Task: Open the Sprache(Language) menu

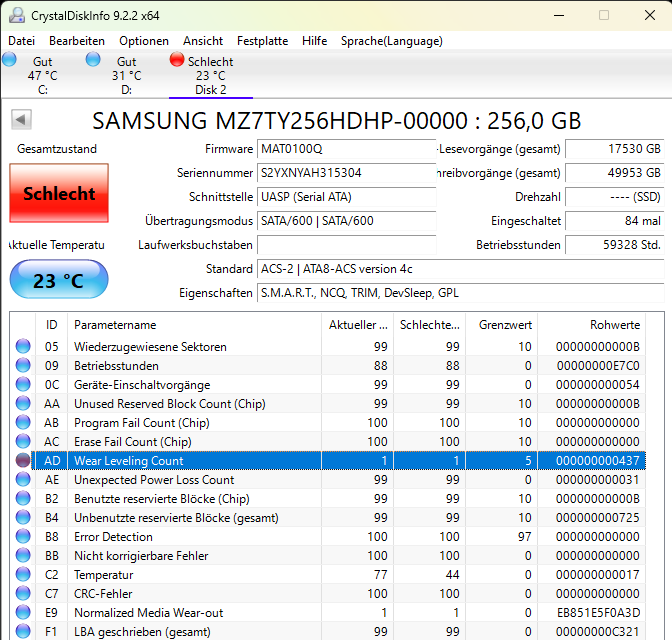Action: (x=391, y=41)
